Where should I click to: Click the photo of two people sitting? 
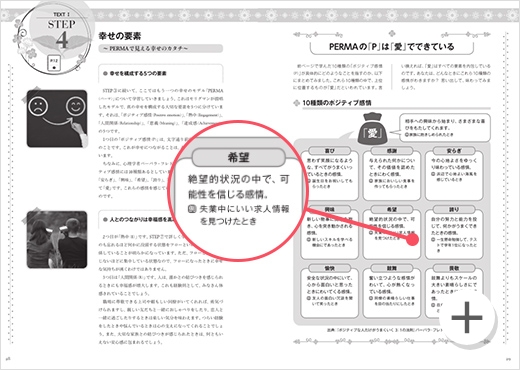57,240
